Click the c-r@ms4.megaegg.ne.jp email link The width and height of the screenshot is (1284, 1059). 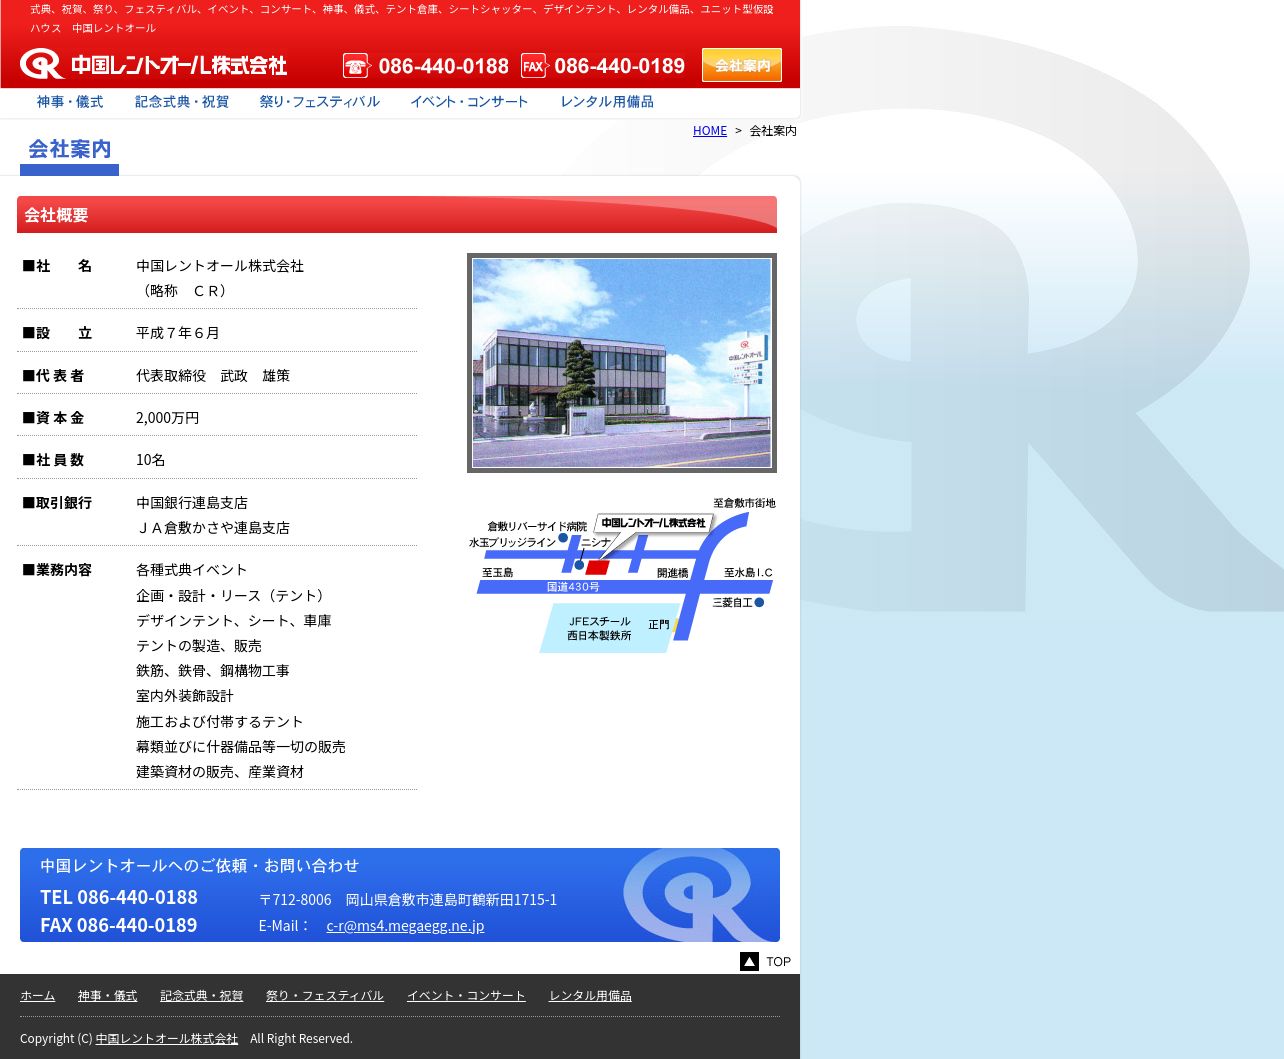(405, 926)
